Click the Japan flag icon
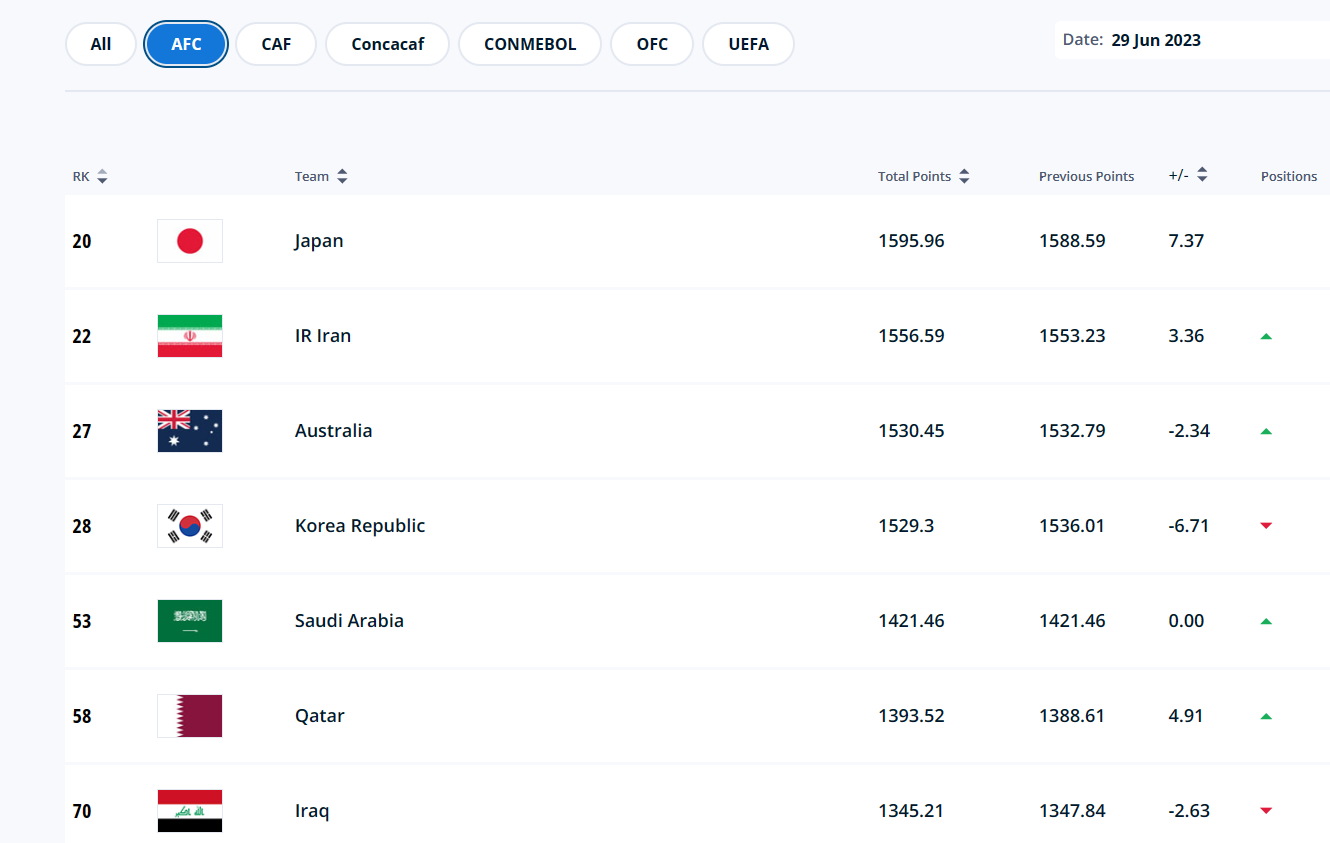 click(x=190, y=241)
